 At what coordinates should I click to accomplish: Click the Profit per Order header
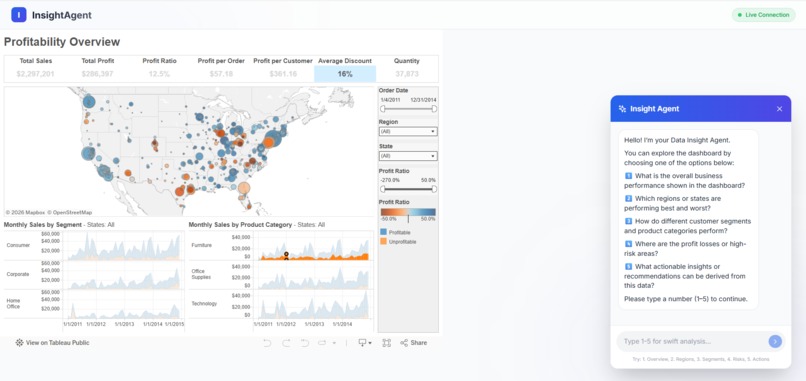[x=221, y=61]
